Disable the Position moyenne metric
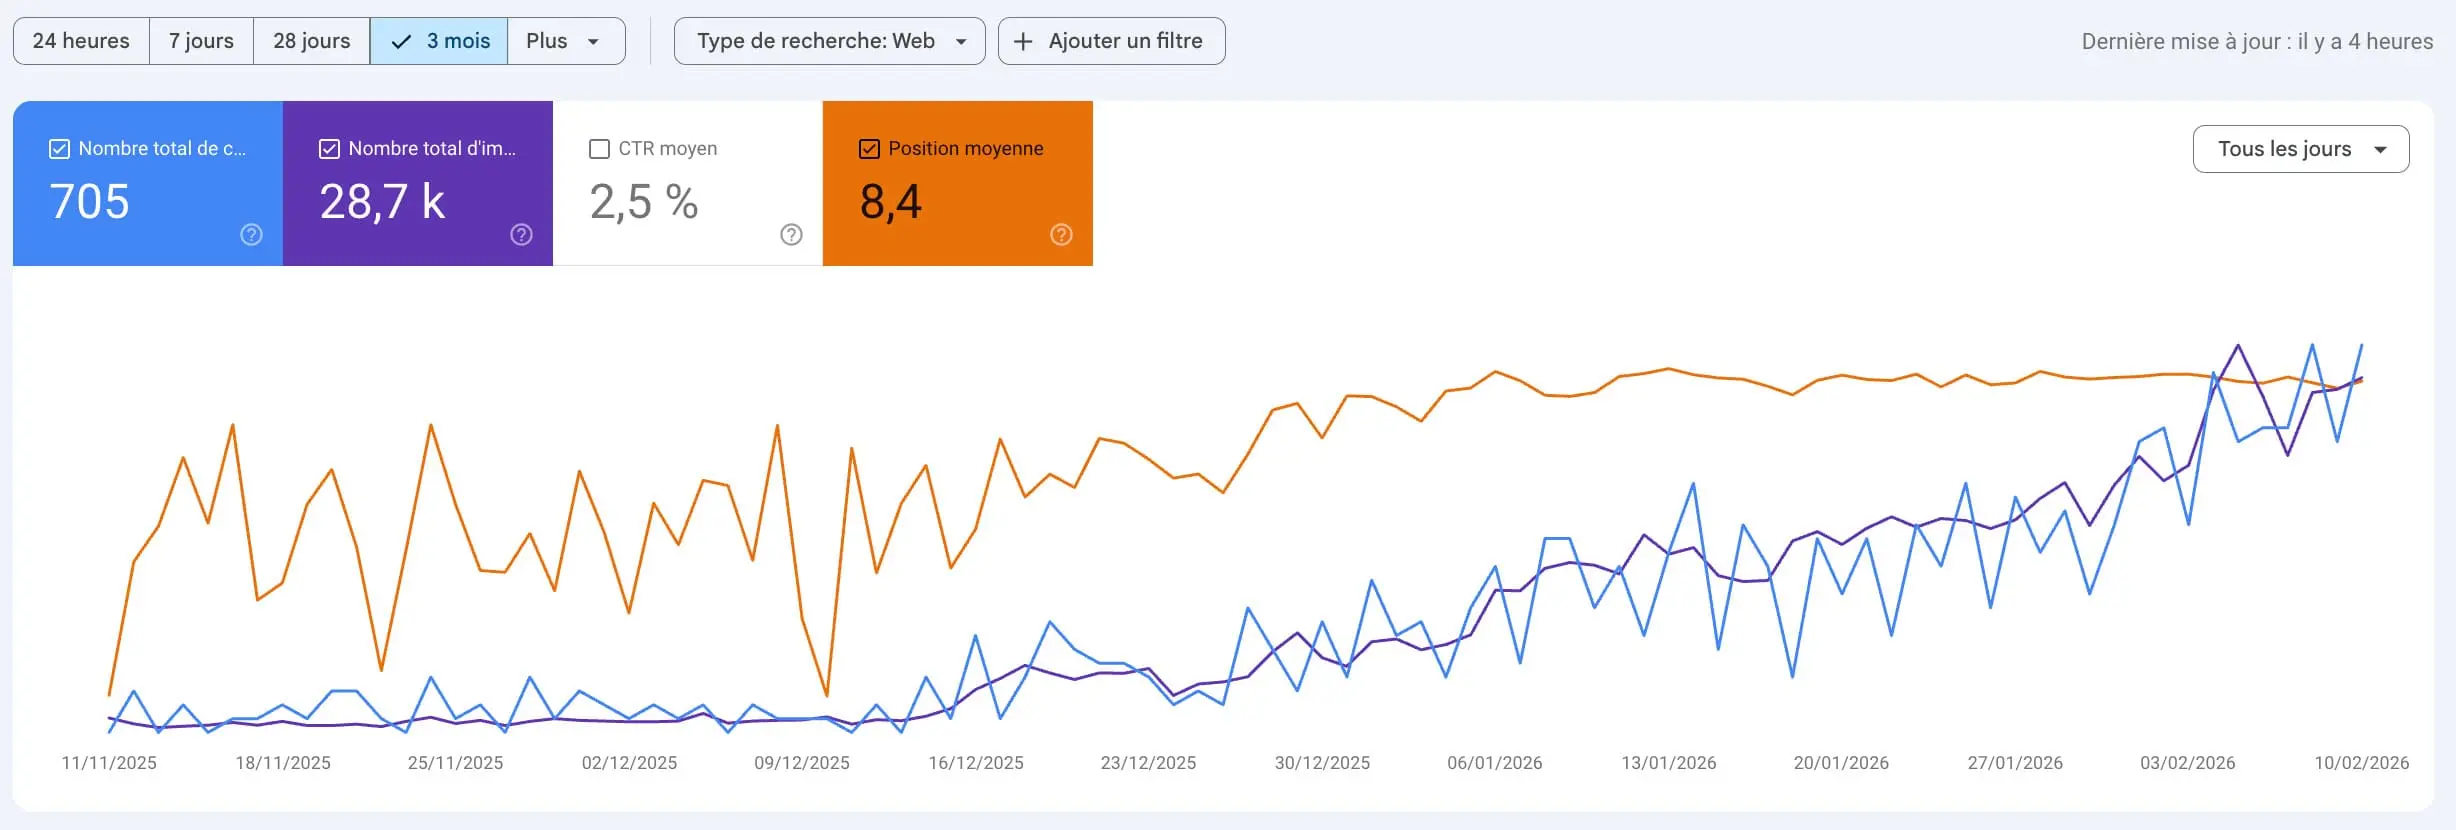2456x830 pixels. (x=868, y=148)
